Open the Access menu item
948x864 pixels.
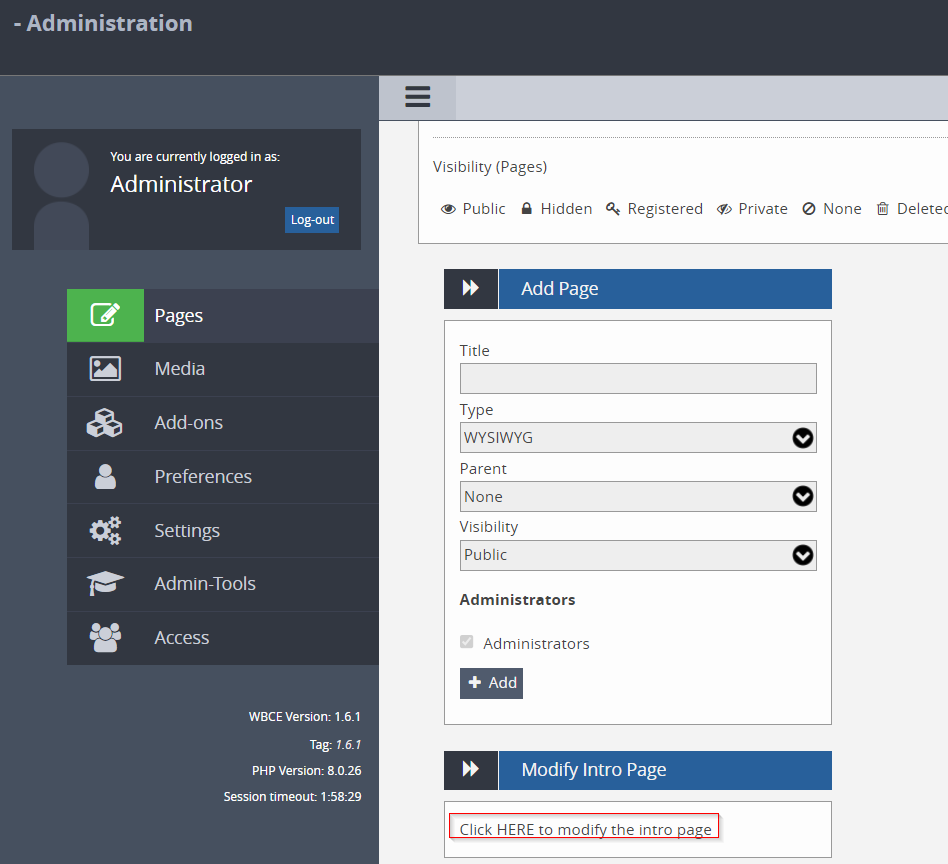coord(222,637)
